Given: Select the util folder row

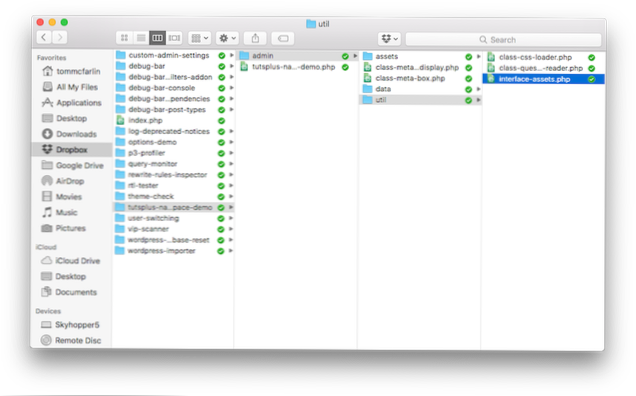Looking at the screenshot, I should tap(421, 100).
